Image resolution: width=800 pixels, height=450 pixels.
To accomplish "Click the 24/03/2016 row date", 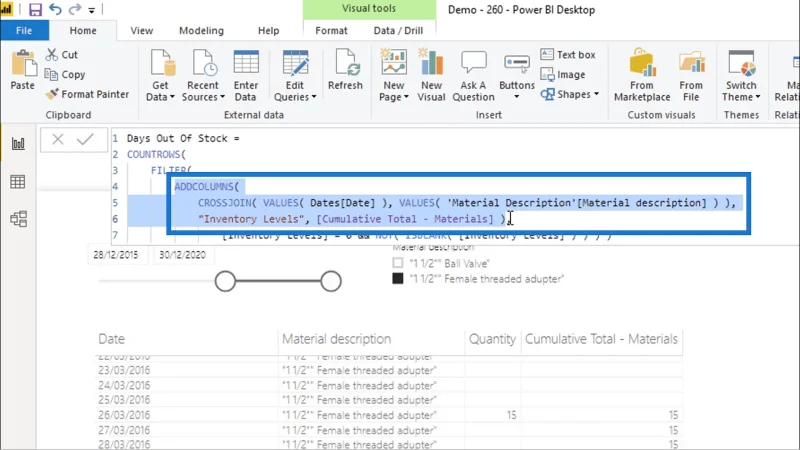I will [x=124, y=385].
